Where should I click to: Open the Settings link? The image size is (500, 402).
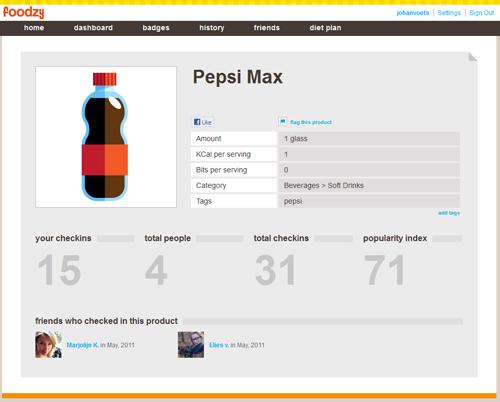449,13
